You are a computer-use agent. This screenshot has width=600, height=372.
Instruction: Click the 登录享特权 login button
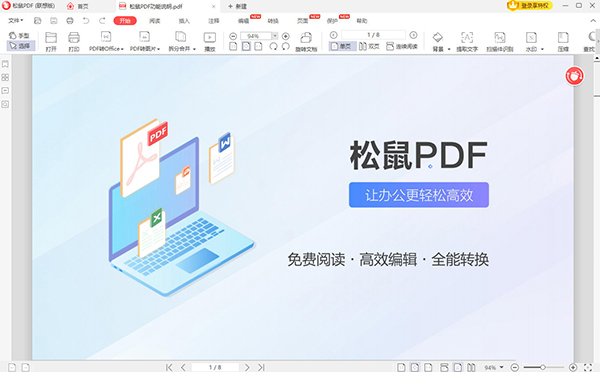pyautogui.click(x=530, y=6)
